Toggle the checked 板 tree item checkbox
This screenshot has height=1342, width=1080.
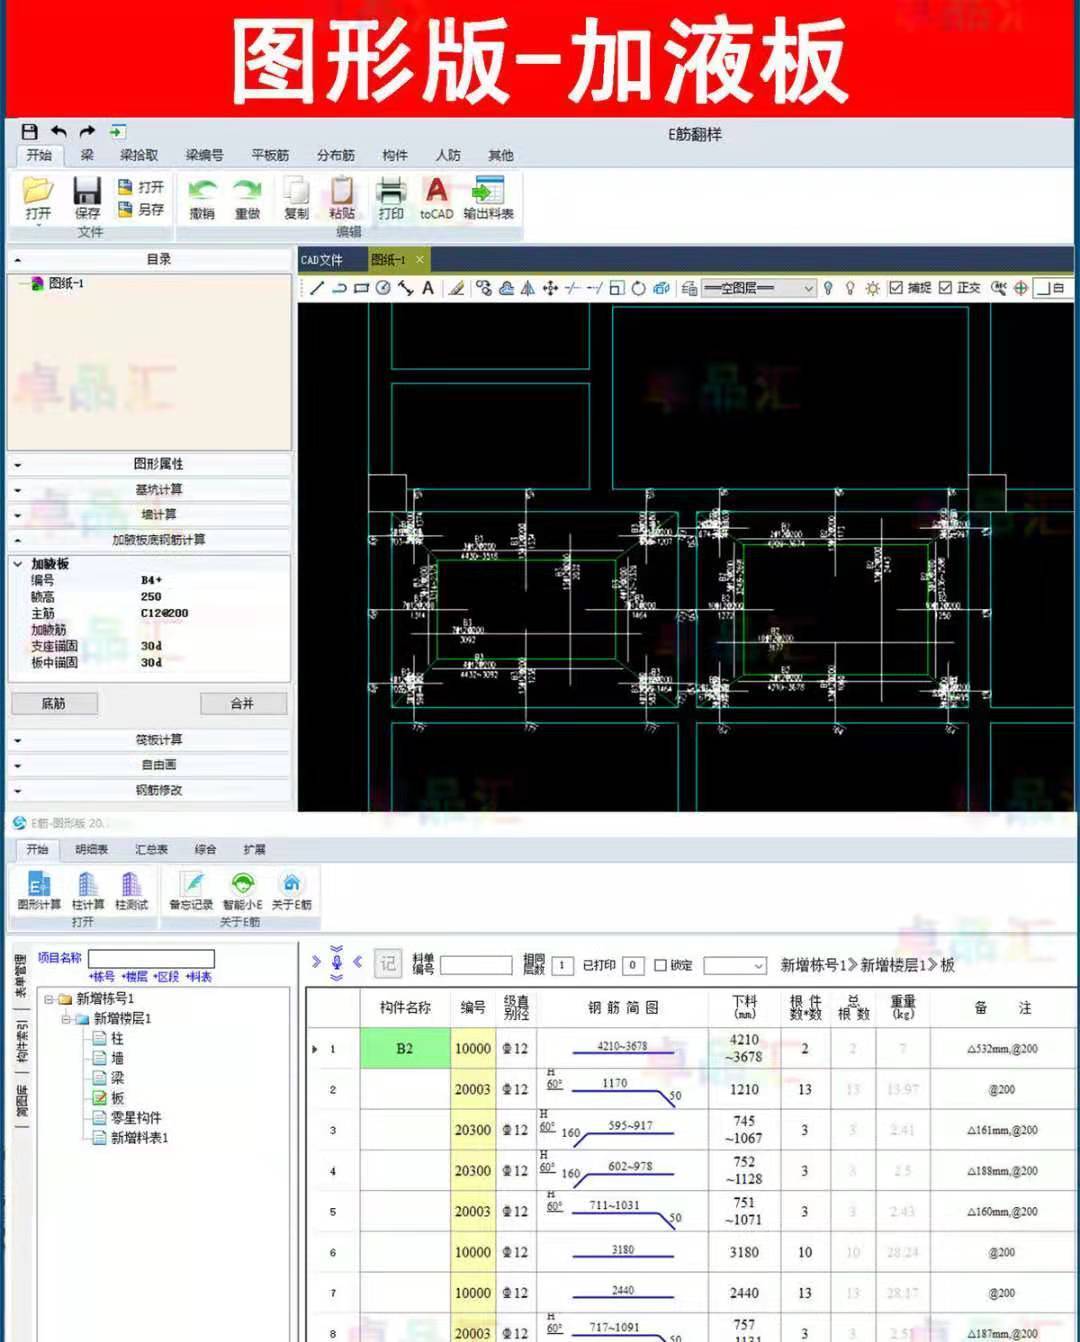point(99,1097)
